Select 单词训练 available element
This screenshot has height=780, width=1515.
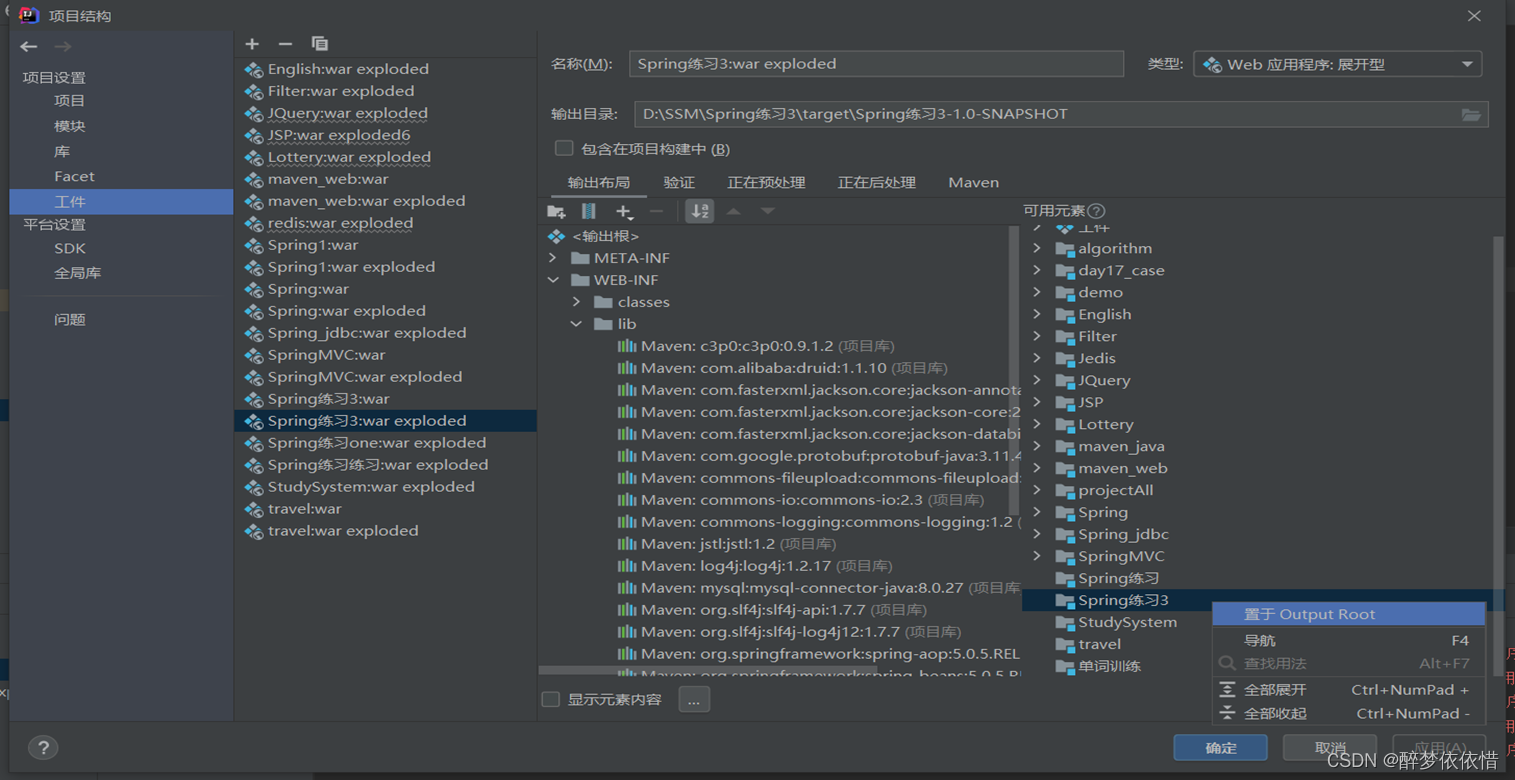tap(1109, 666)
